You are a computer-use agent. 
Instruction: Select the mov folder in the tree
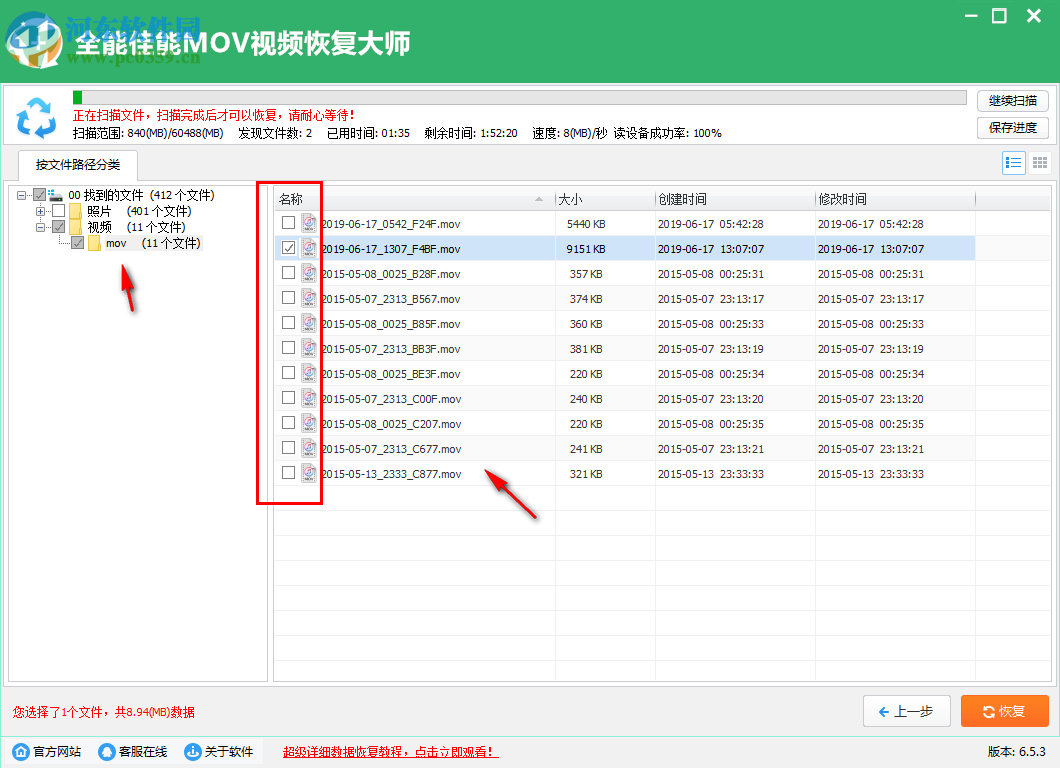[x=115, y=242]
